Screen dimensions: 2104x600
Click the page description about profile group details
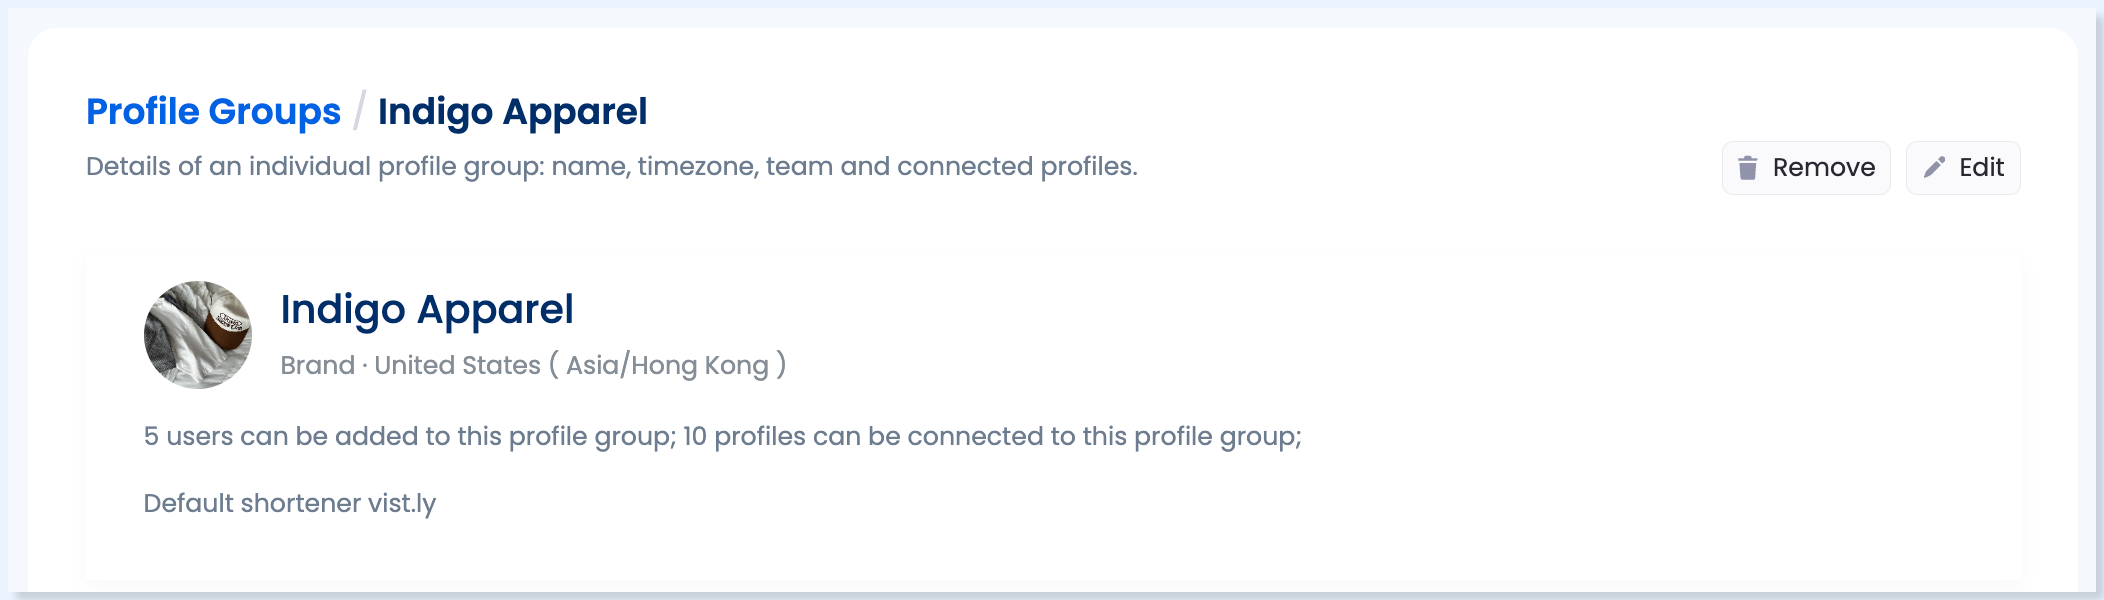click(x=612, y=166)
